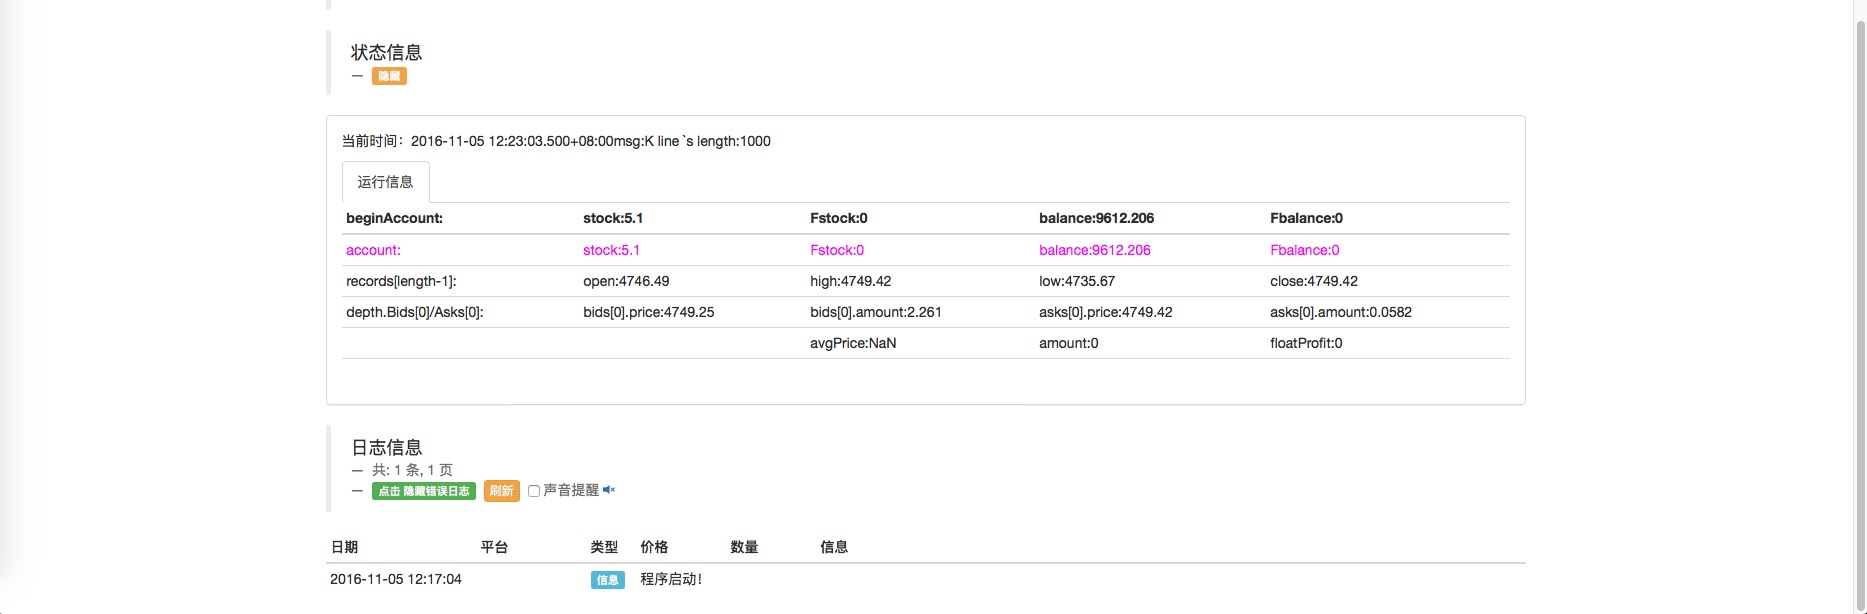
Task: Enable the 声音提醒 sound alert checkbox
Action: 534,491
